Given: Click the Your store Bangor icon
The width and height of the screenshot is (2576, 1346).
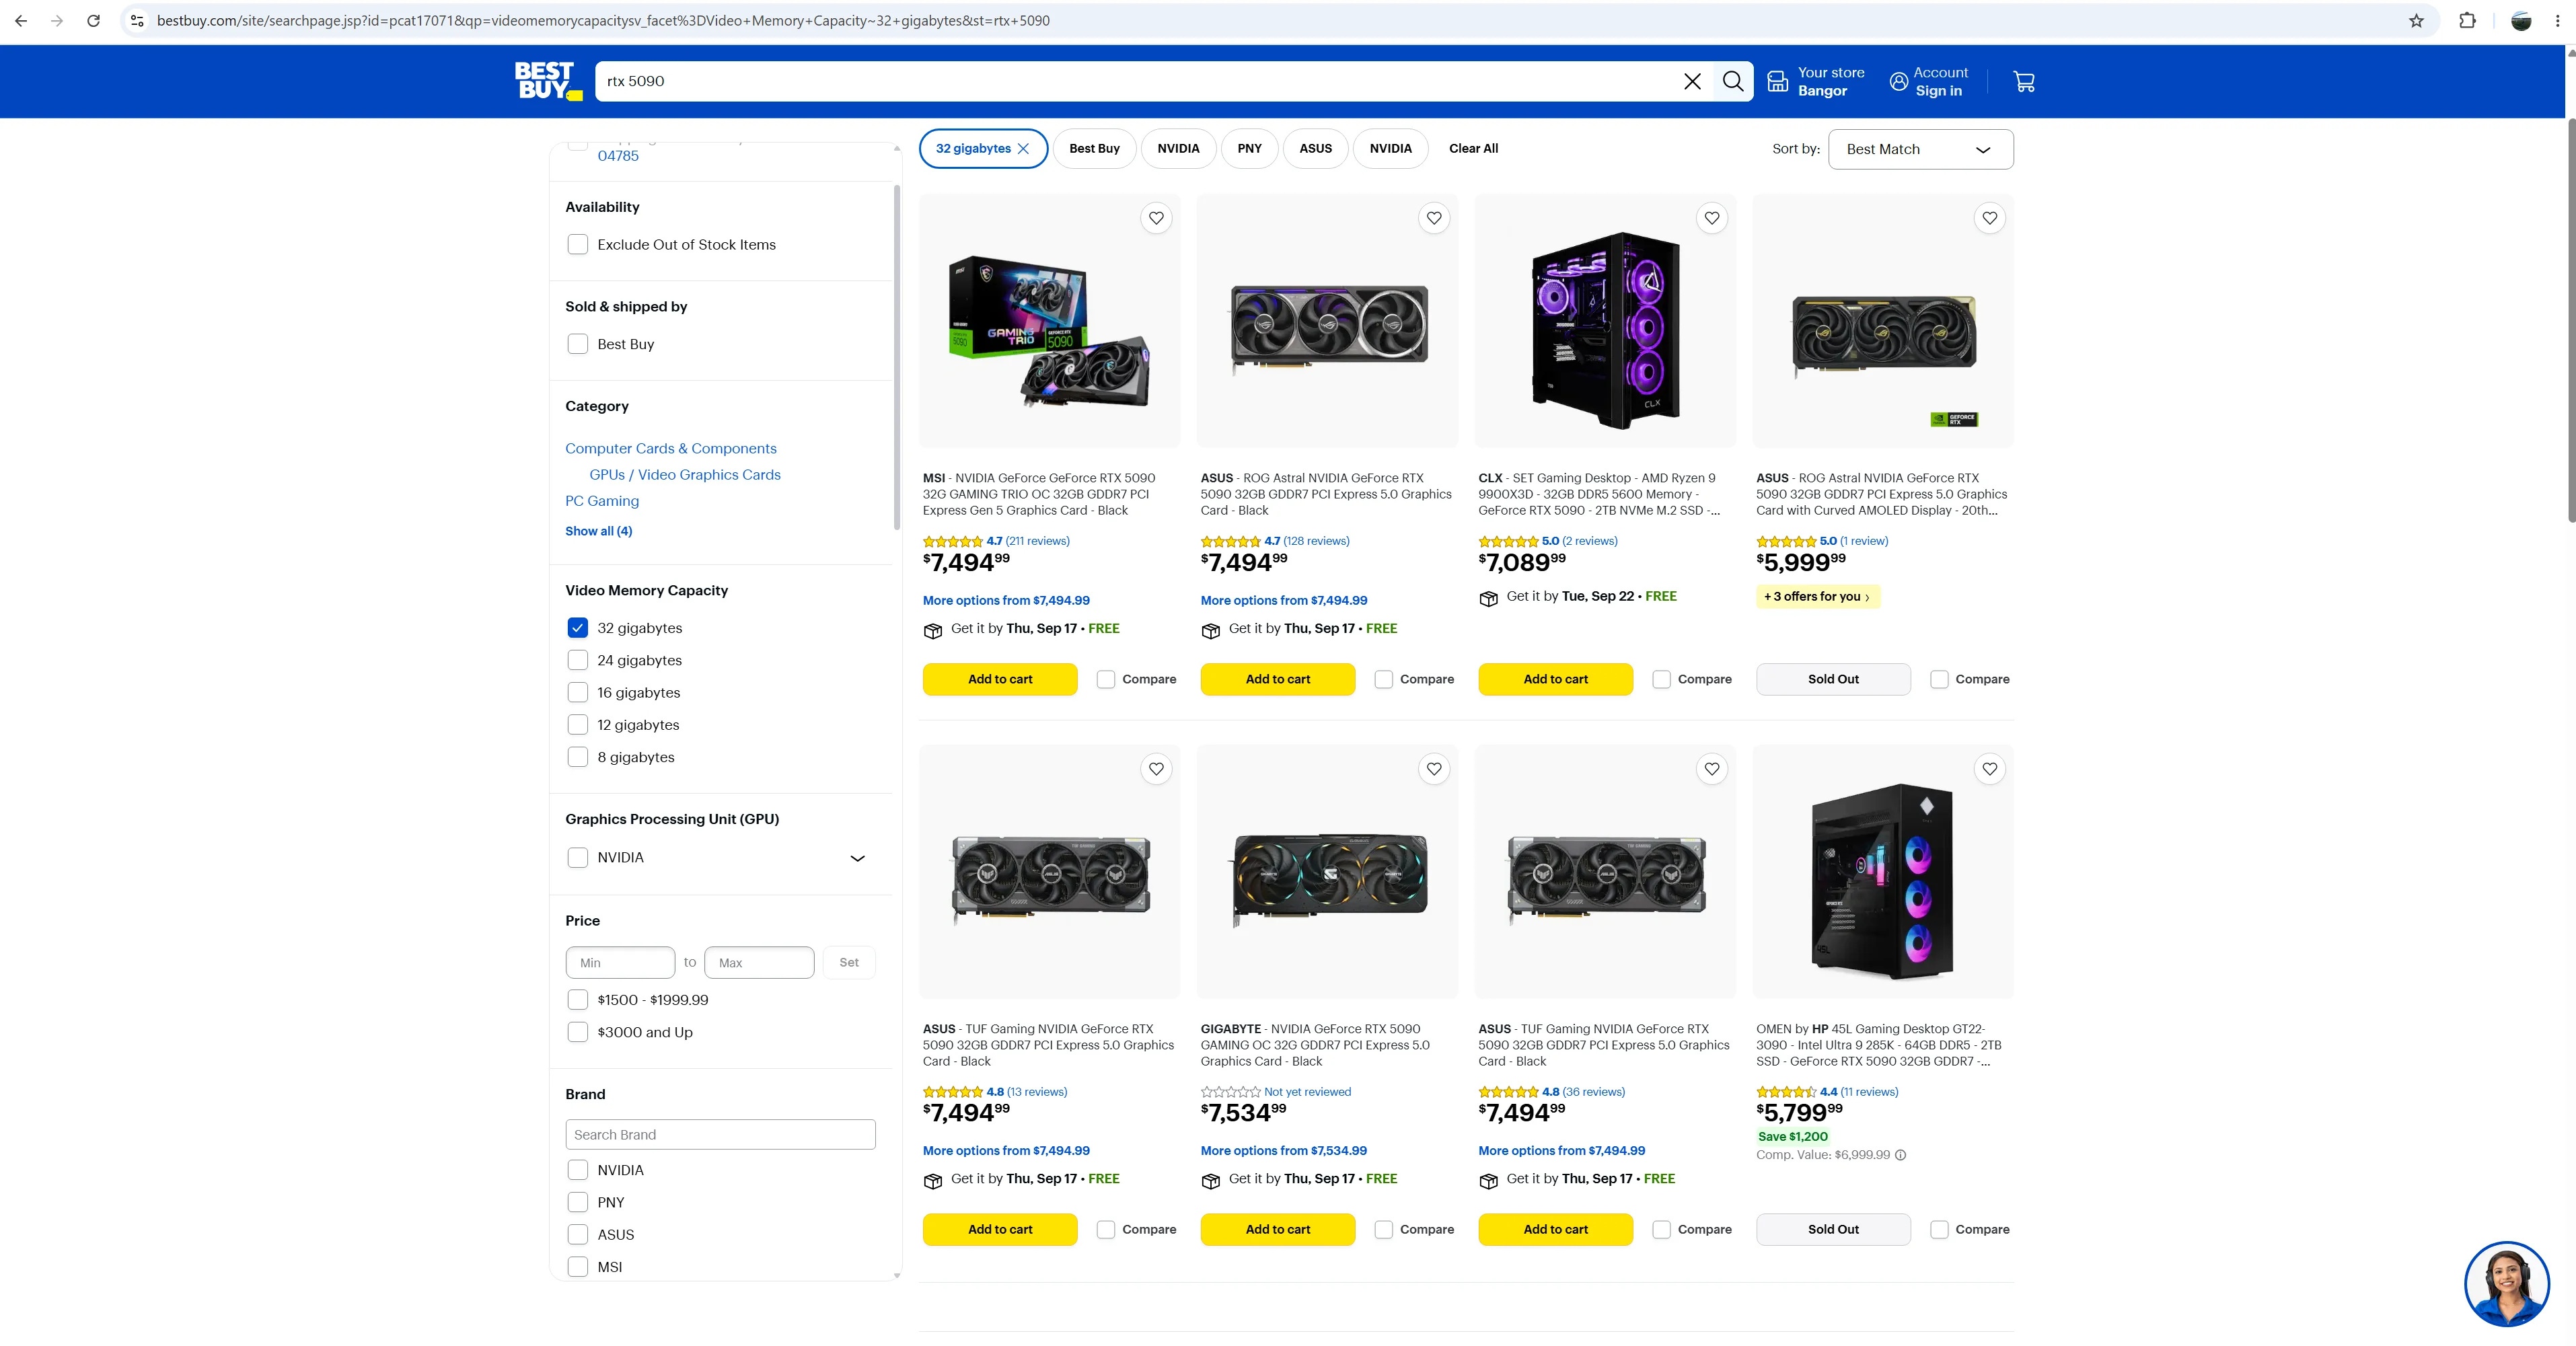Looking at the screenshot, I should click(1777, 81).
